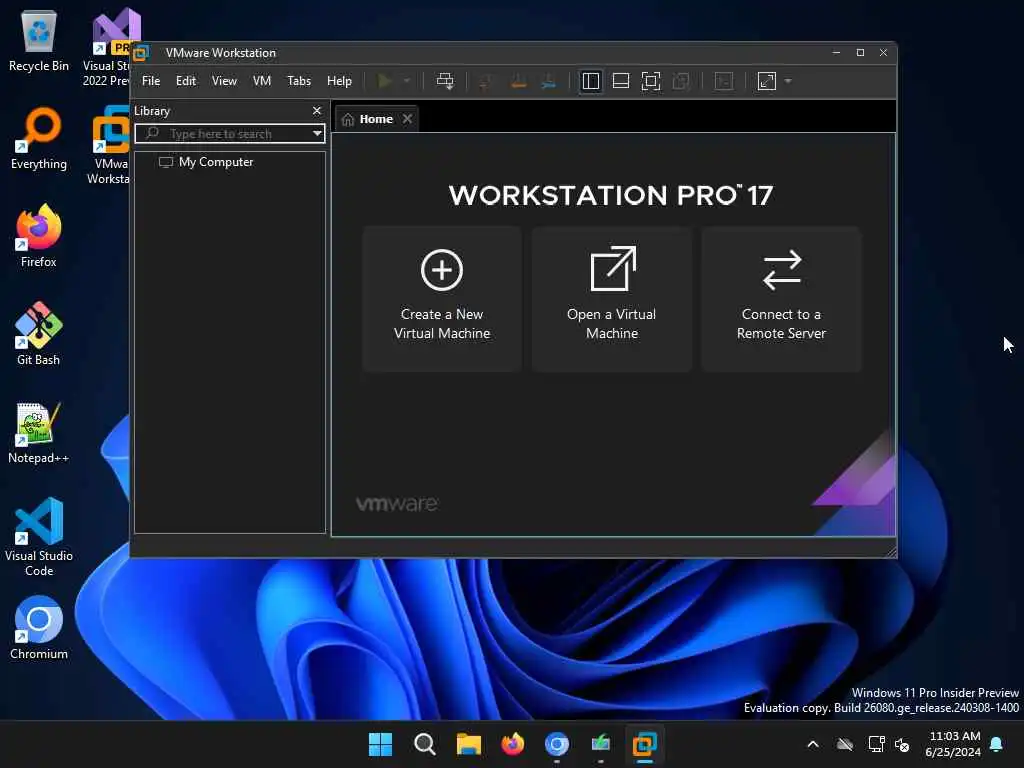Click the Revert Snapshot toolbar icon

519,81
